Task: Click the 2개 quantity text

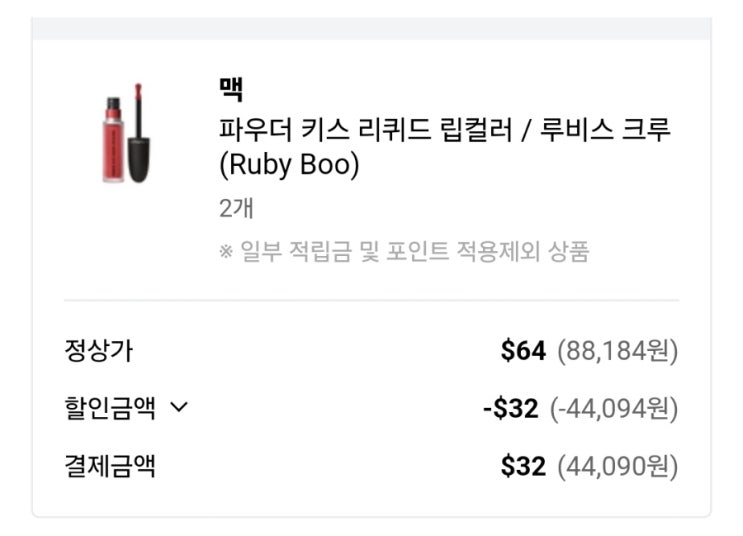Action: tap(235, 209)
